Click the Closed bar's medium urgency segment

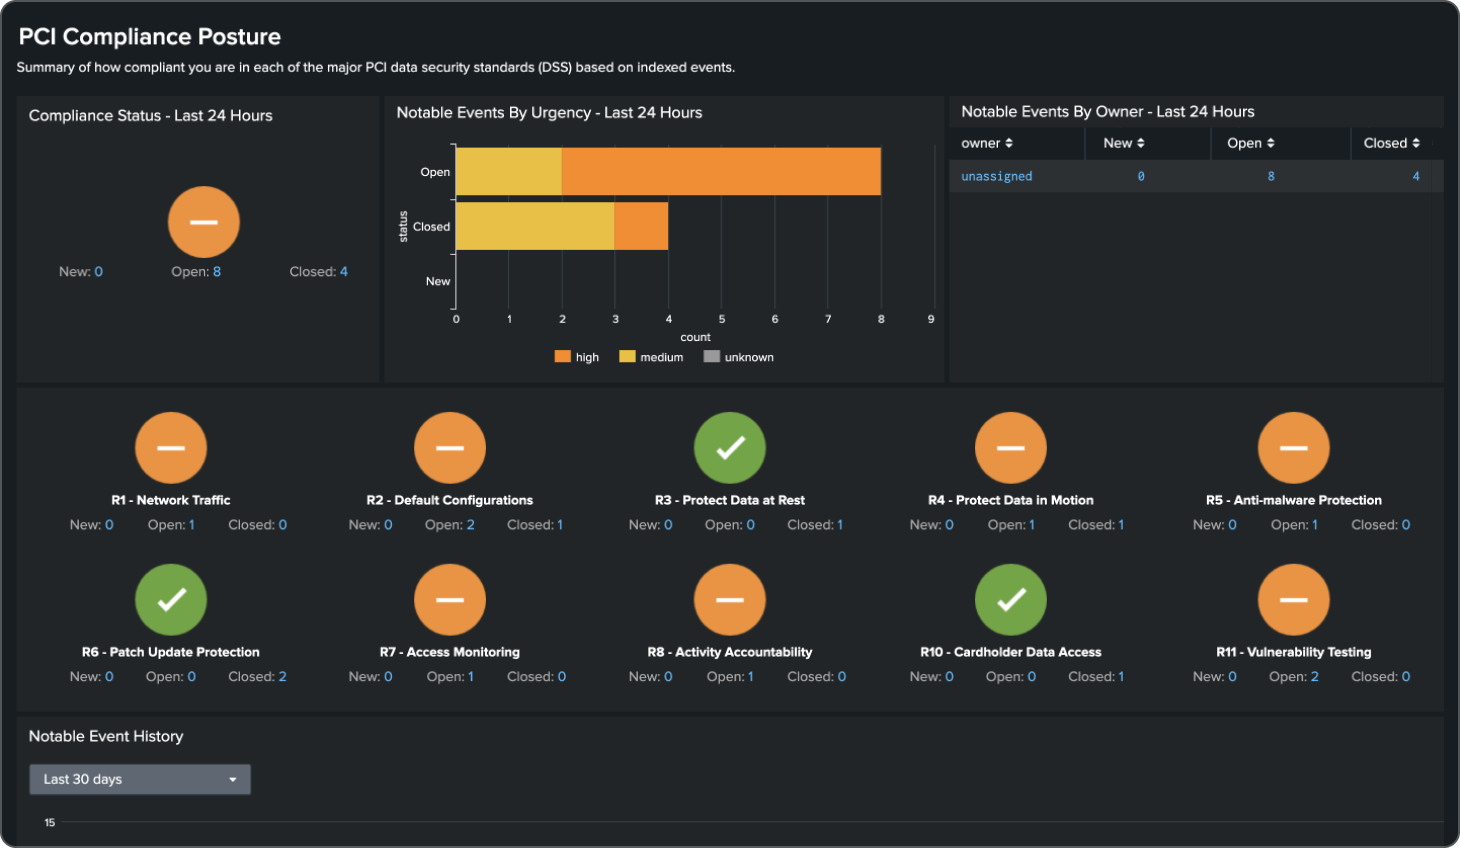click(x=535, y=226)
